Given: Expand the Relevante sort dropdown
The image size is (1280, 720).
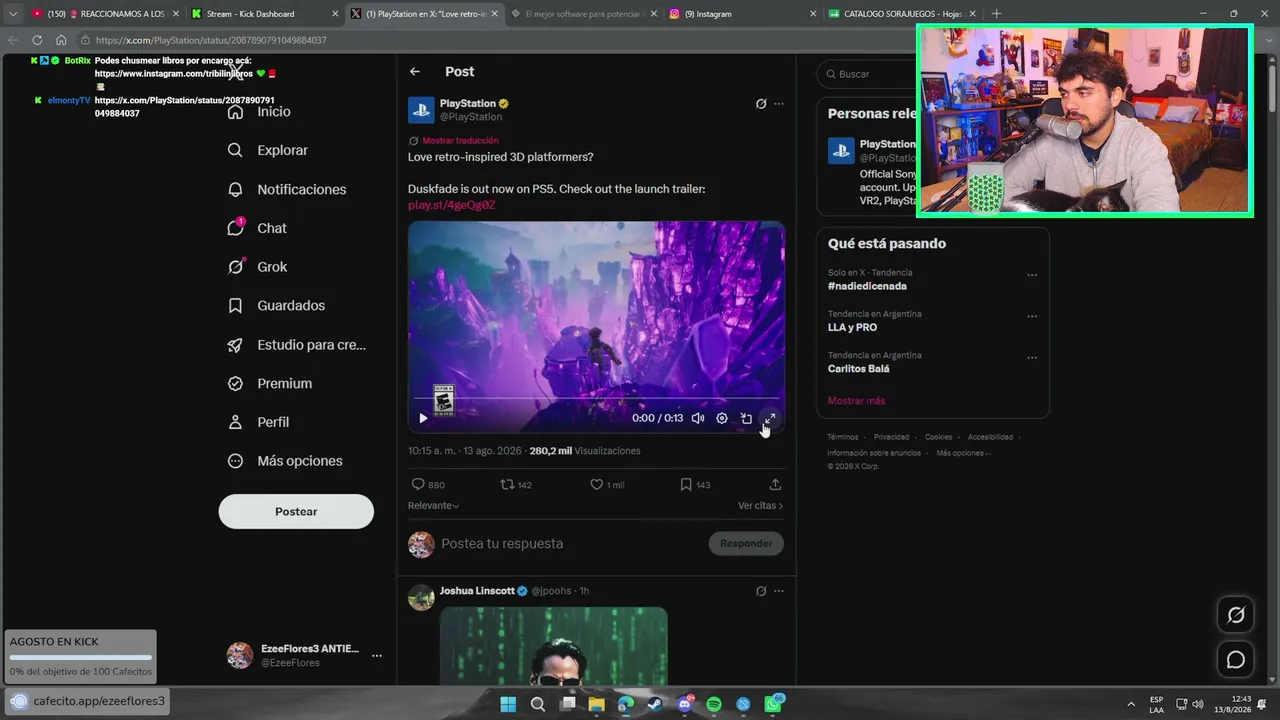Looking at the screenshot, I should point(433,506).
